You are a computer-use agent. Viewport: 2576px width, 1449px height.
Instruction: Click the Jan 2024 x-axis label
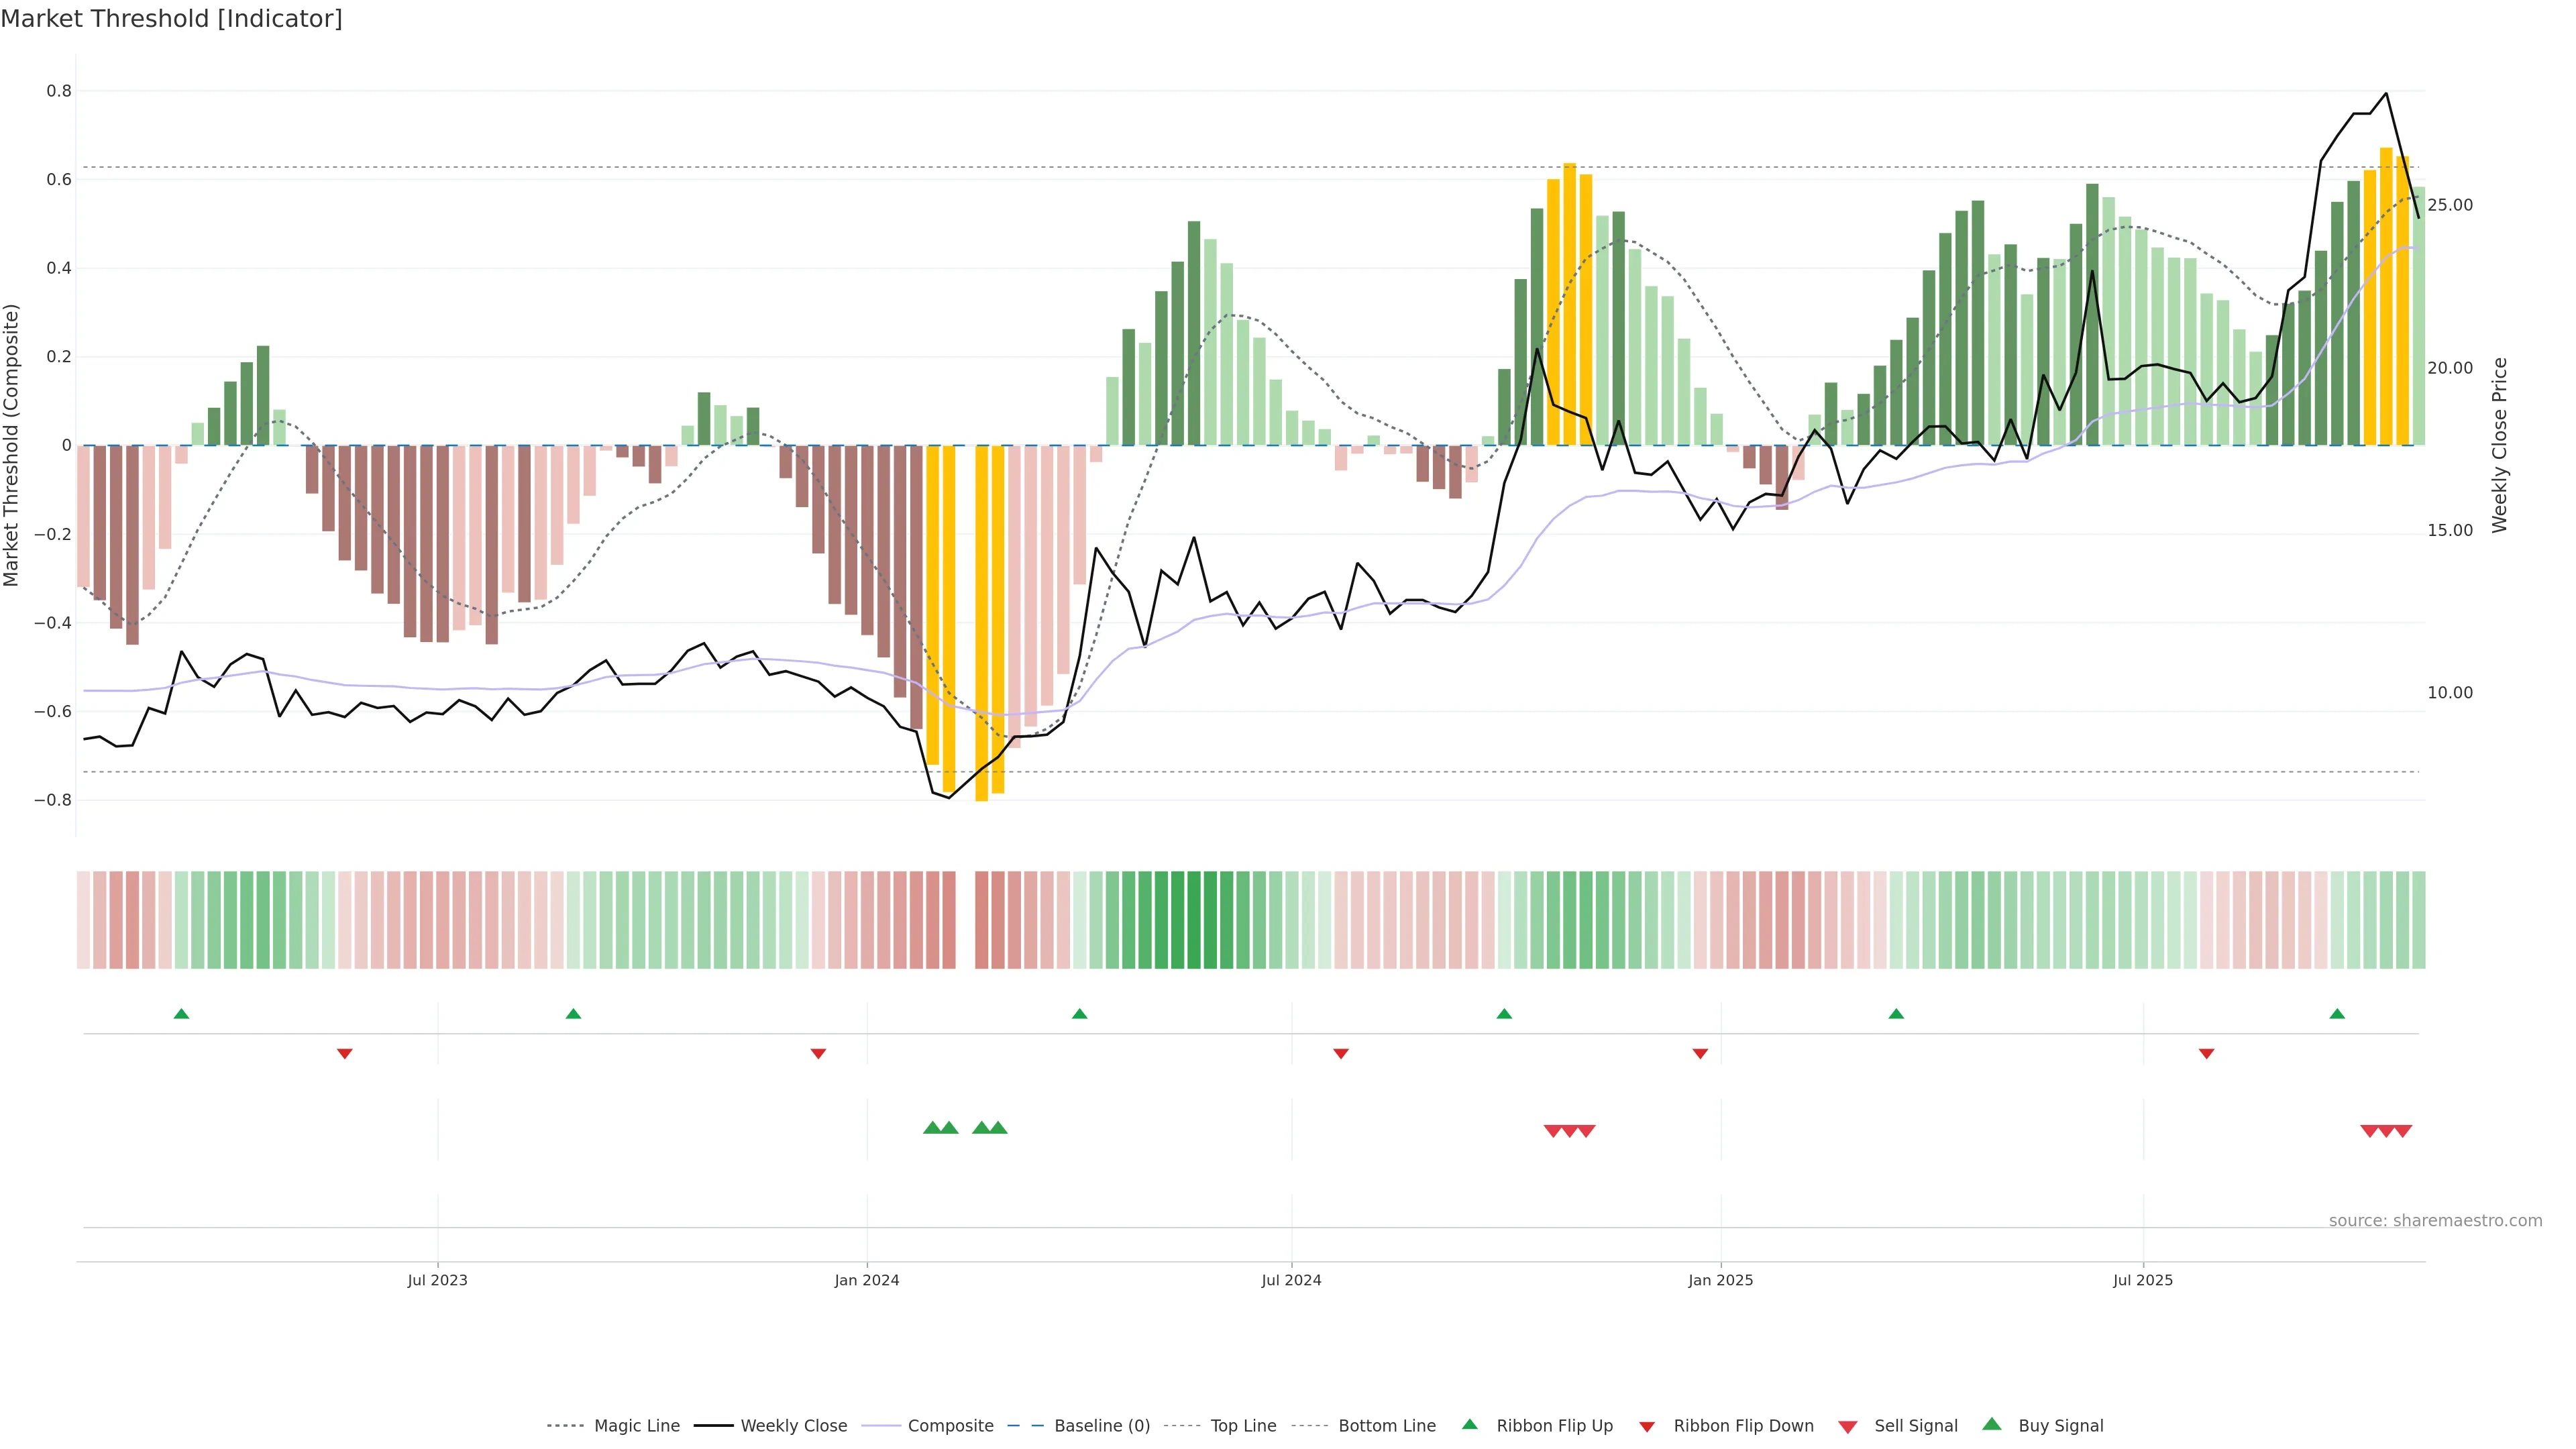pos(867,1280)
